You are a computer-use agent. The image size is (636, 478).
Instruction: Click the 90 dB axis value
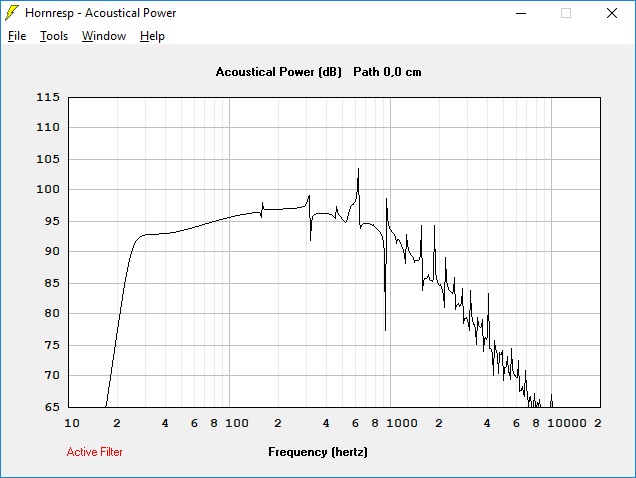click(x=52, y=251)
